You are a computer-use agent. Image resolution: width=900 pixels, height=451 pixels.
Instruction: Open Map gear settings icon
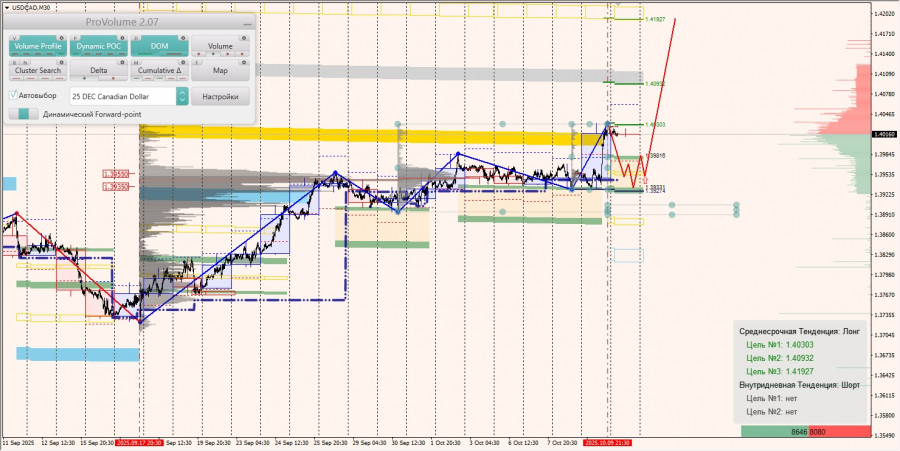coord(244,62)
